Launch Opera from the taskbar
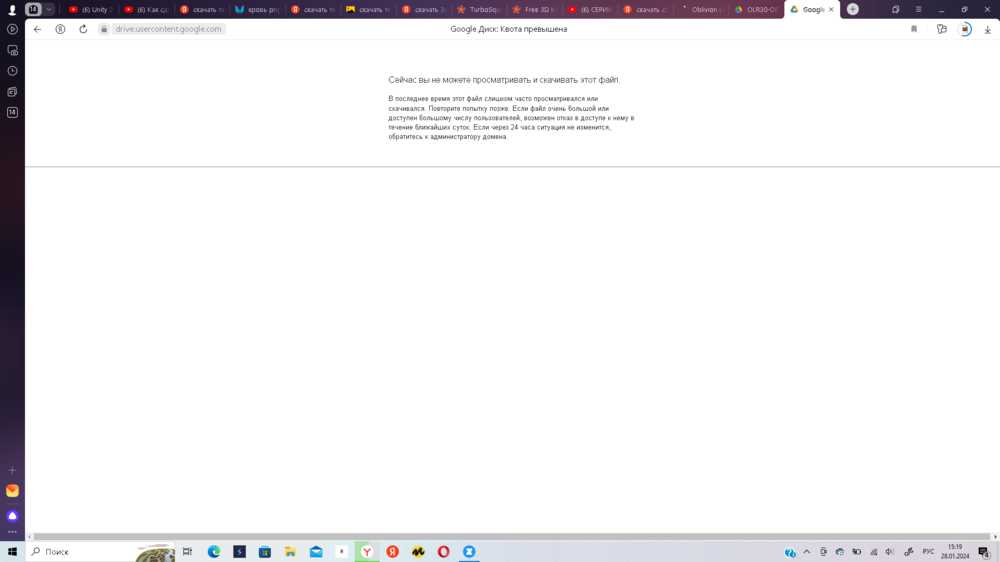This screenshot has width=1000, height=562. pos(443,551)
